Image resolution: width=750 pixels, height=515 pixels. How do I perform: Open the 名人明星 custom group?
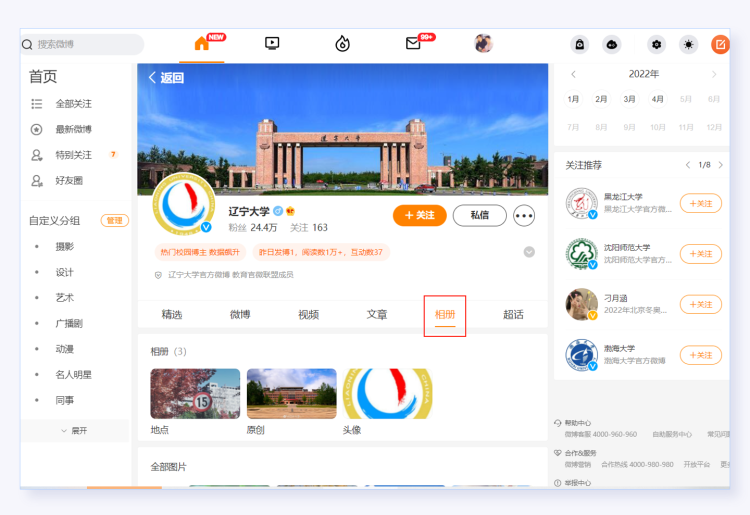point(74,374)
